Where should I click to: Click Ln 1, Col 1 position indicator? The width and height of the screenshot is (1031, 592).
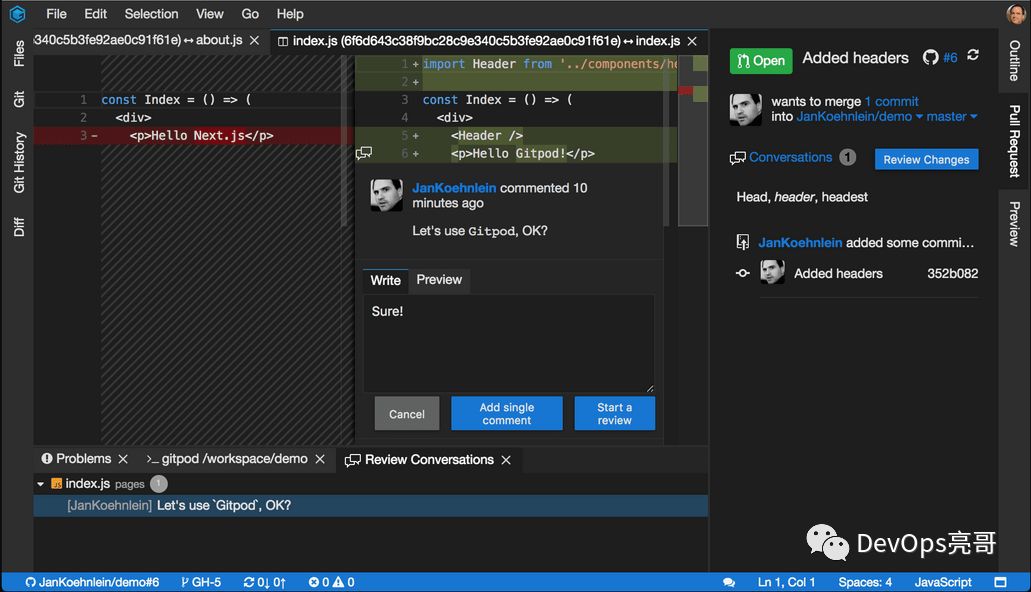click(x=786, y=582)
